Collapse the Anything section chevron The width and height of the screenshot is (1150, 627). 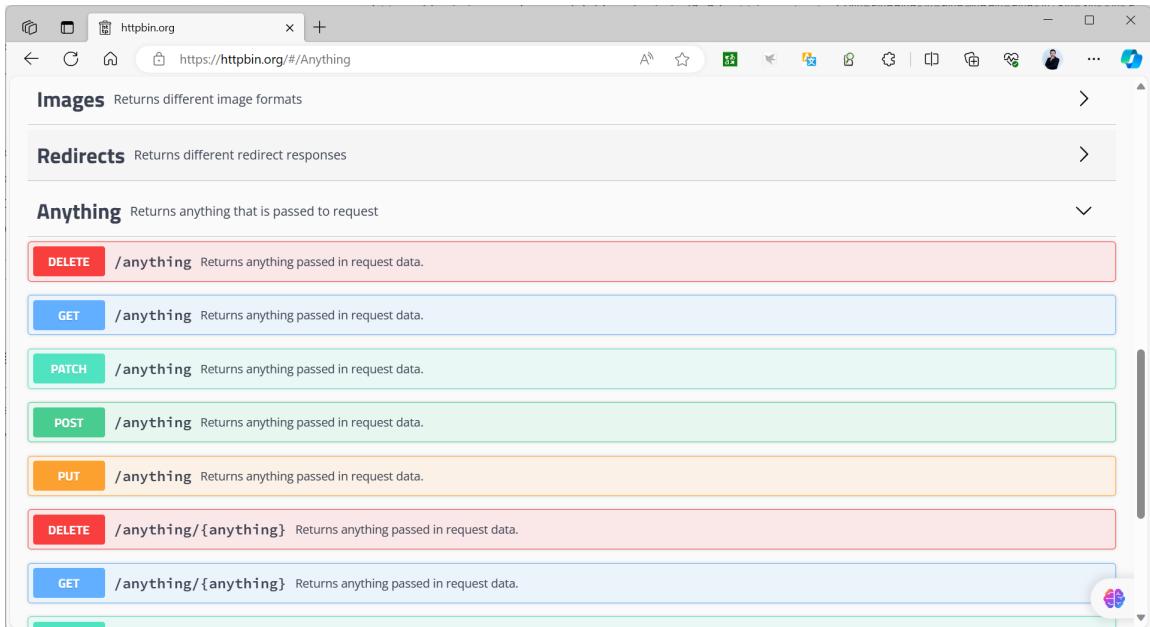[1083, 210]
